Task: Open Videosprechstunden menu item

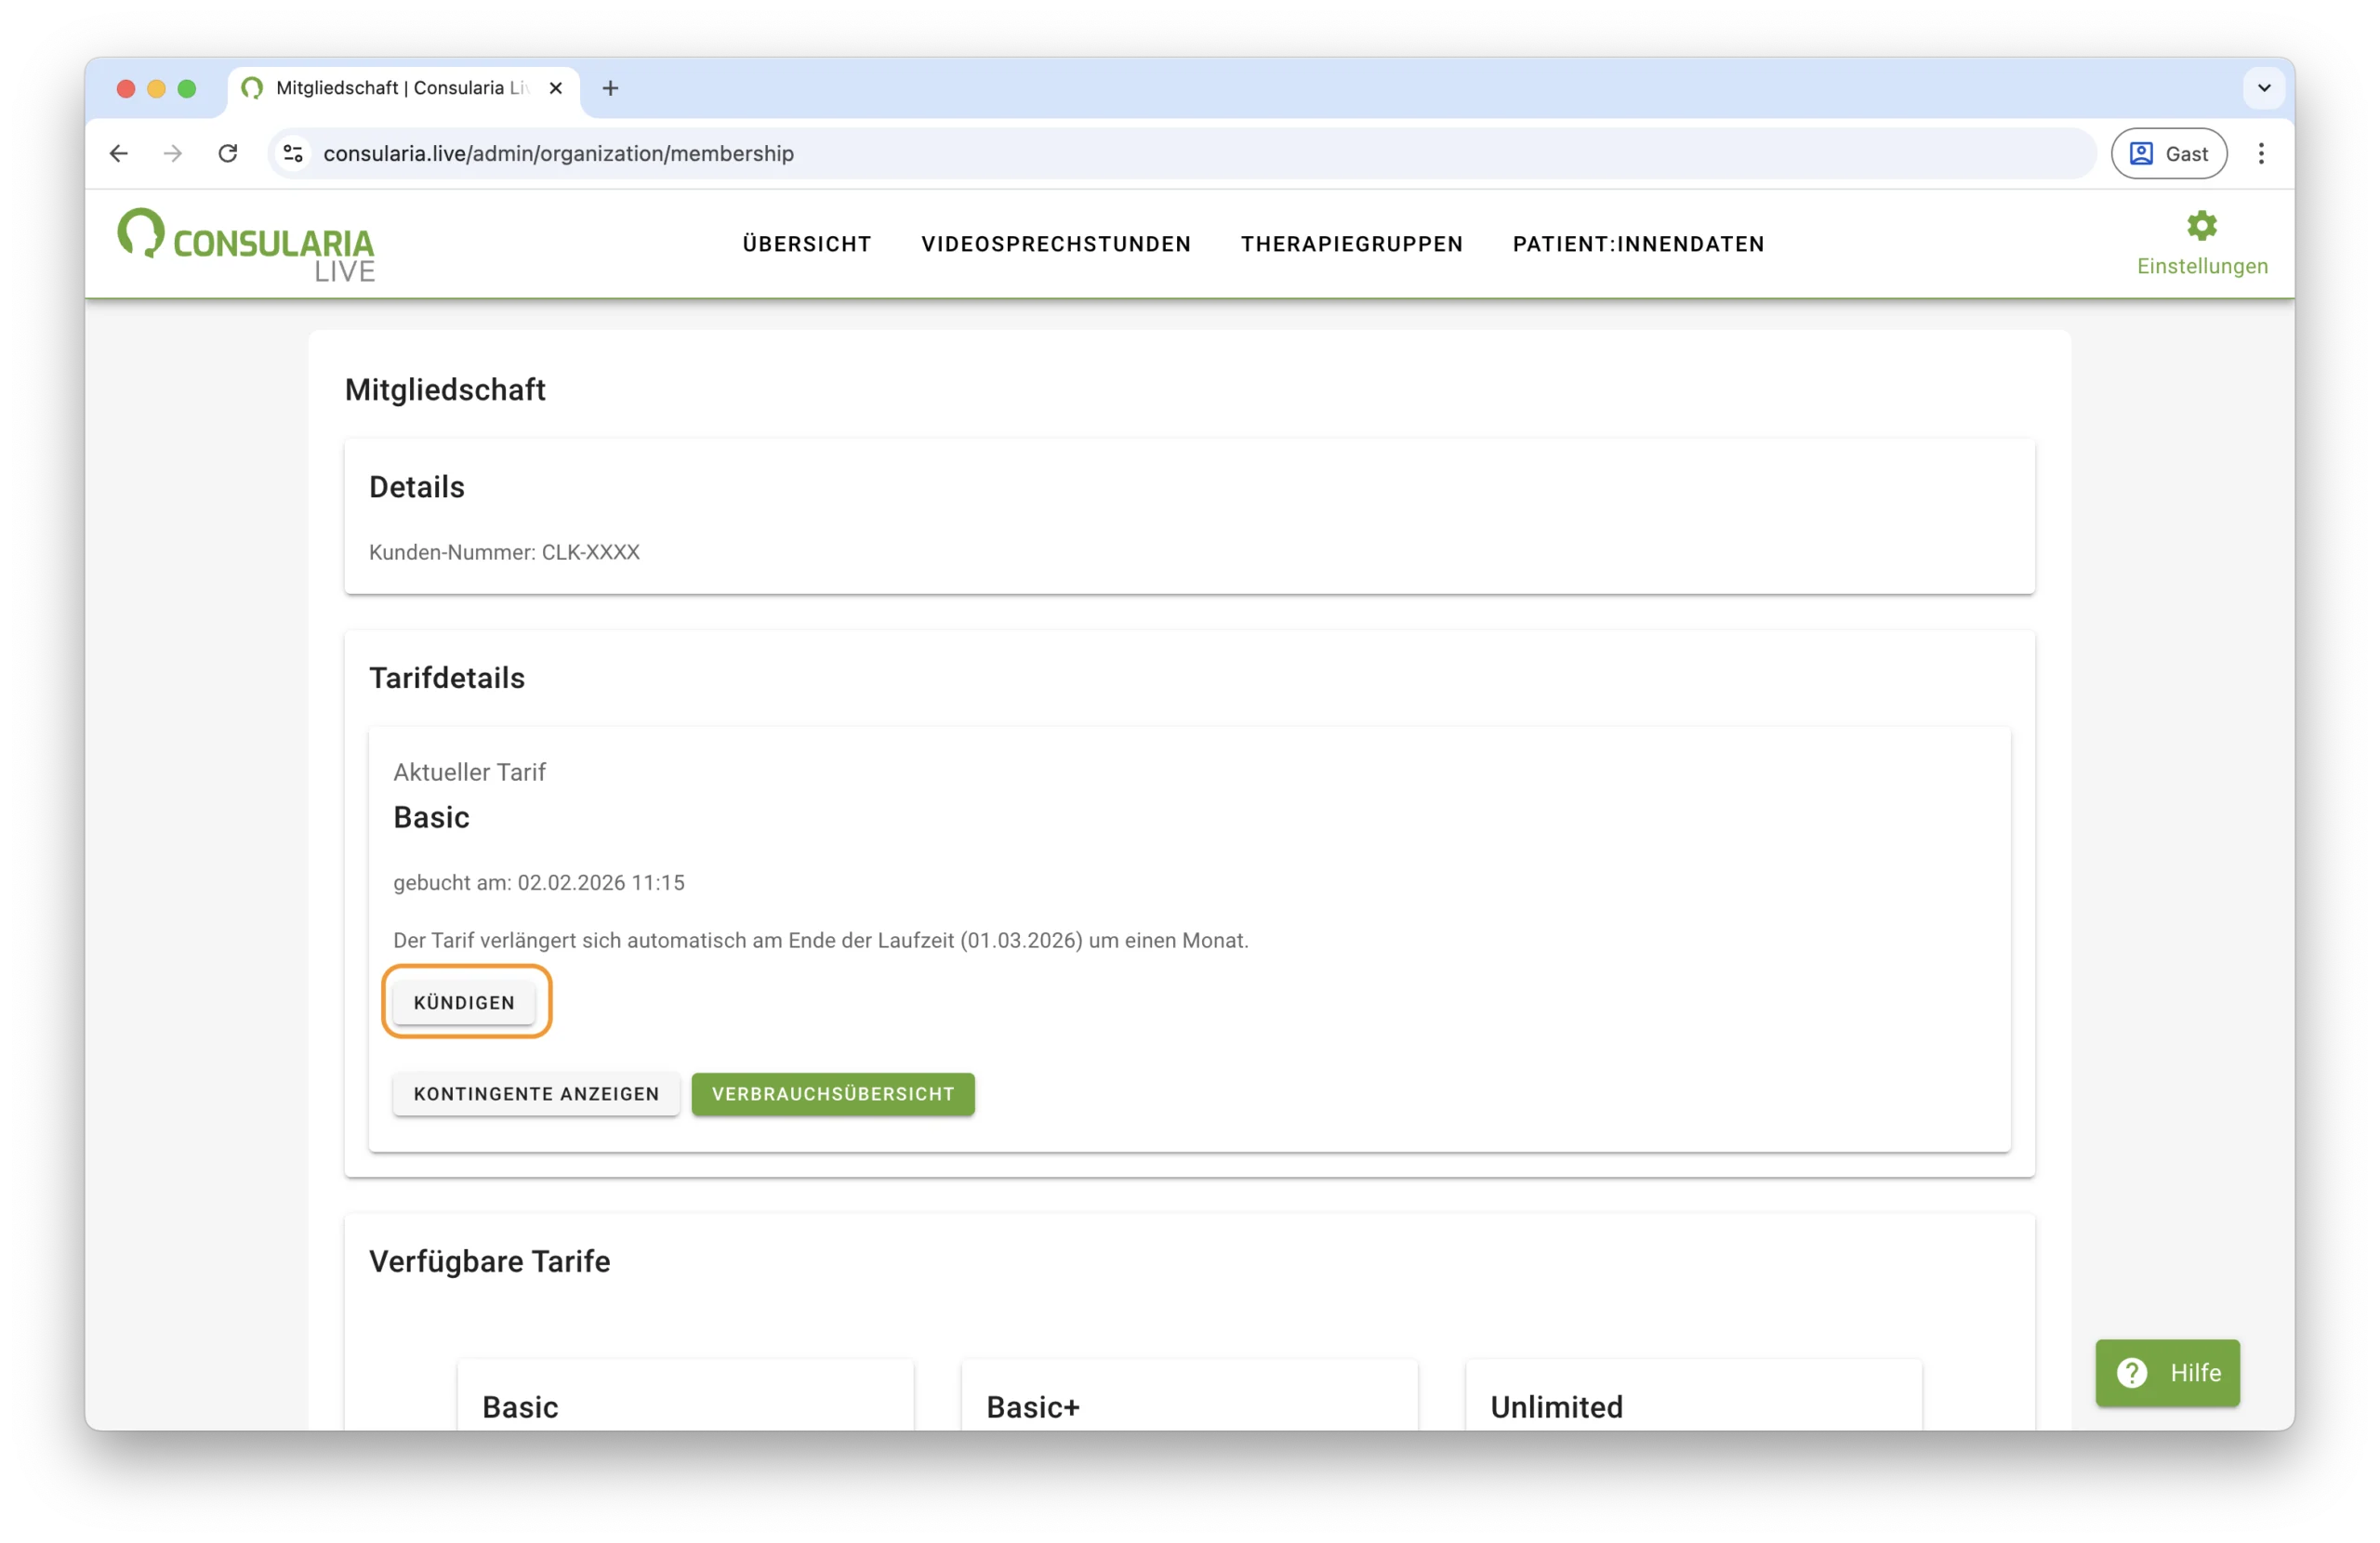Action: coord(1055,244)
